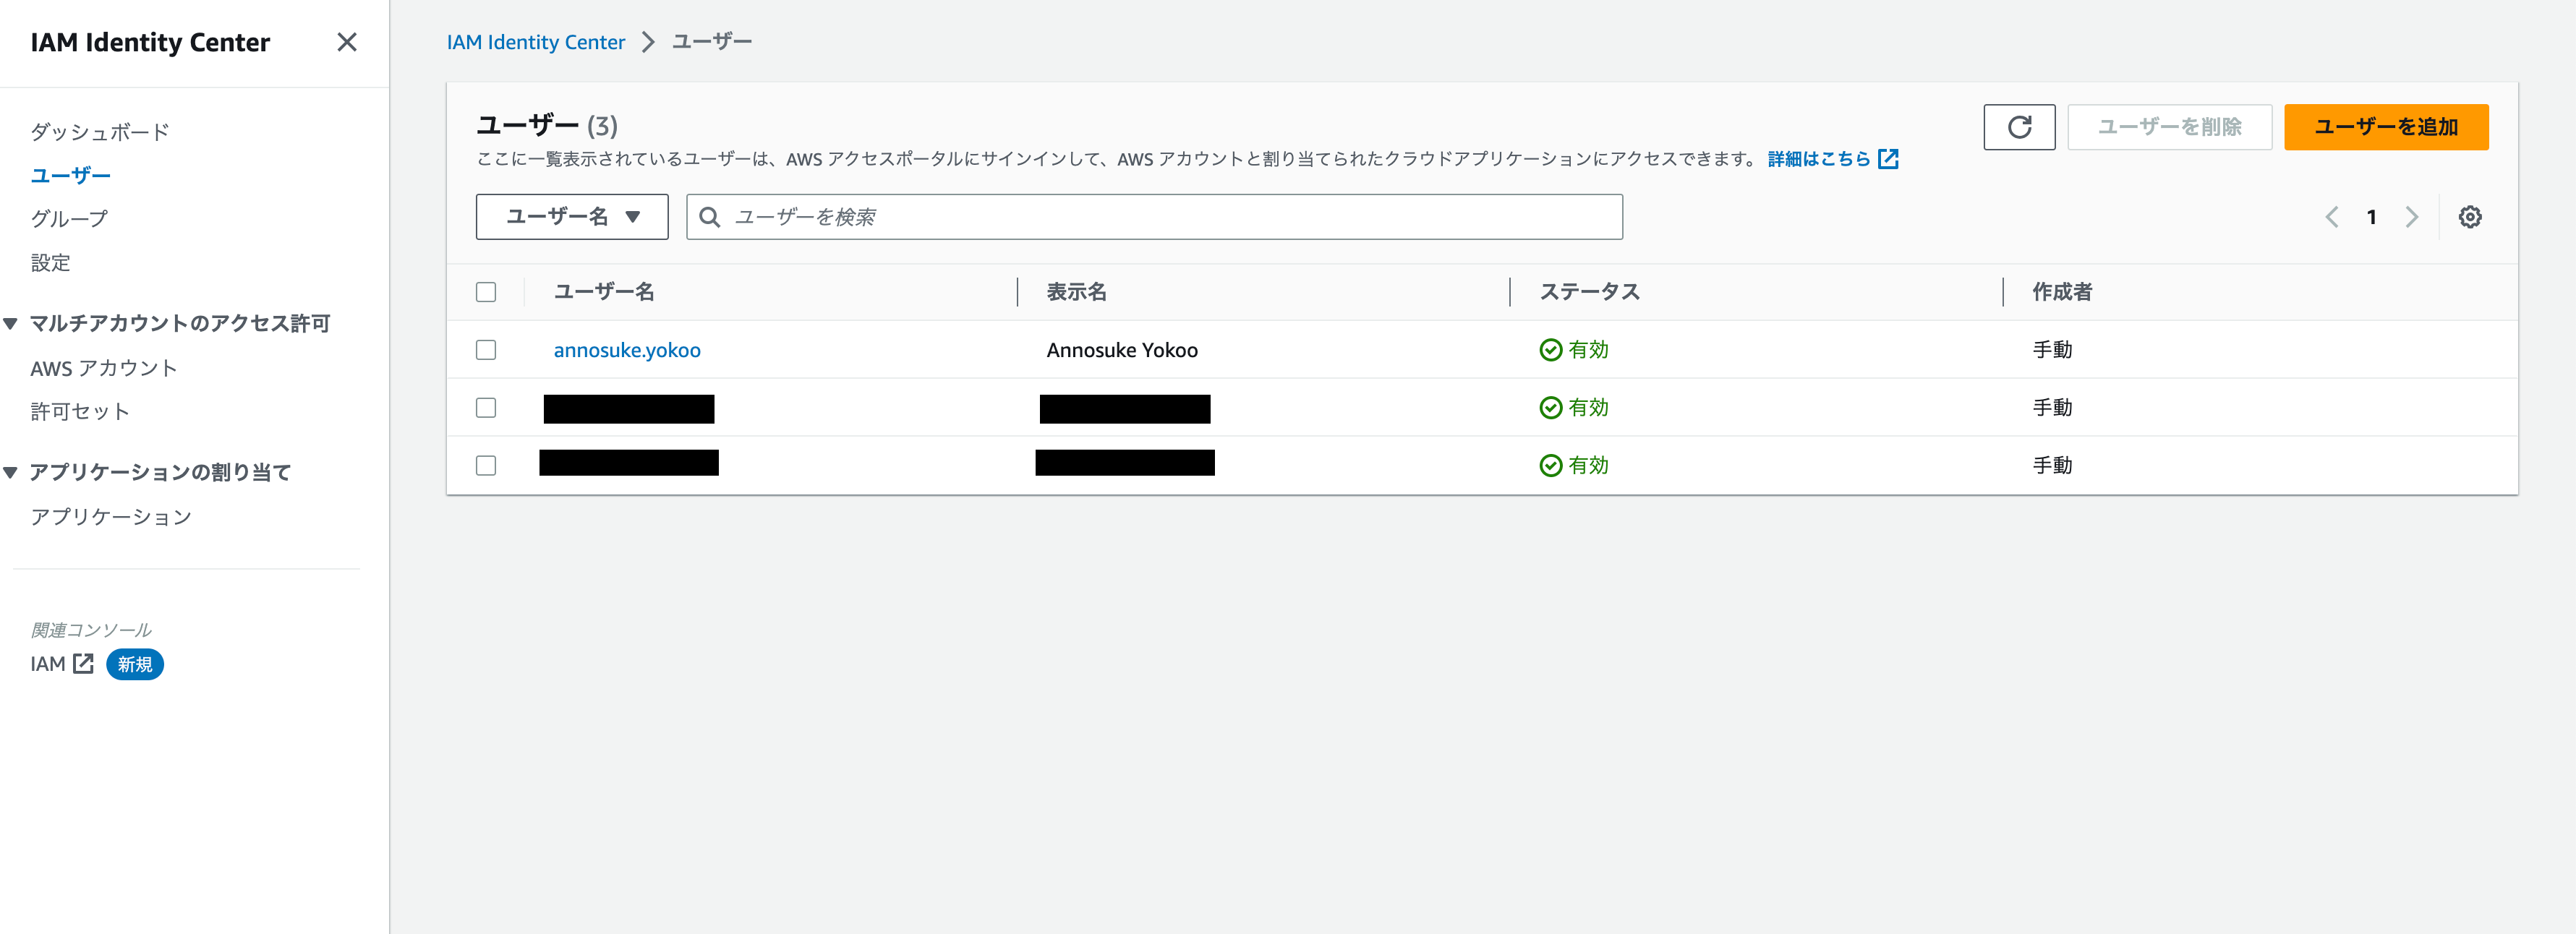Click the search magnifier icon

pos(710,216)
